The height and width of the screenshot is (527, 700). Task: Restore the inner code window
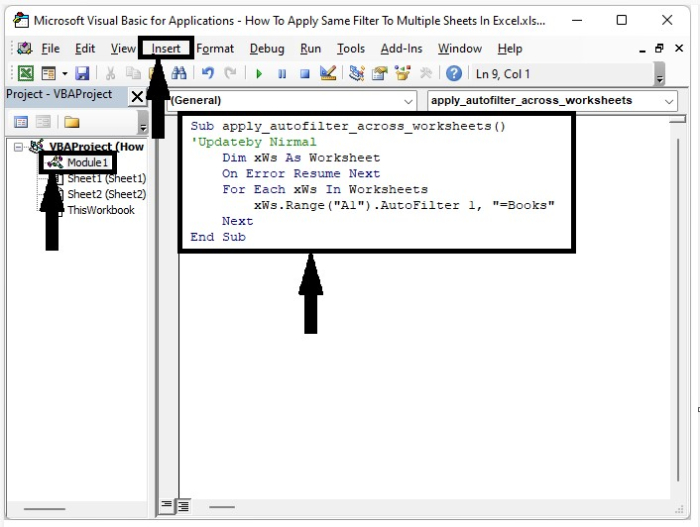[x=659, y=48]
